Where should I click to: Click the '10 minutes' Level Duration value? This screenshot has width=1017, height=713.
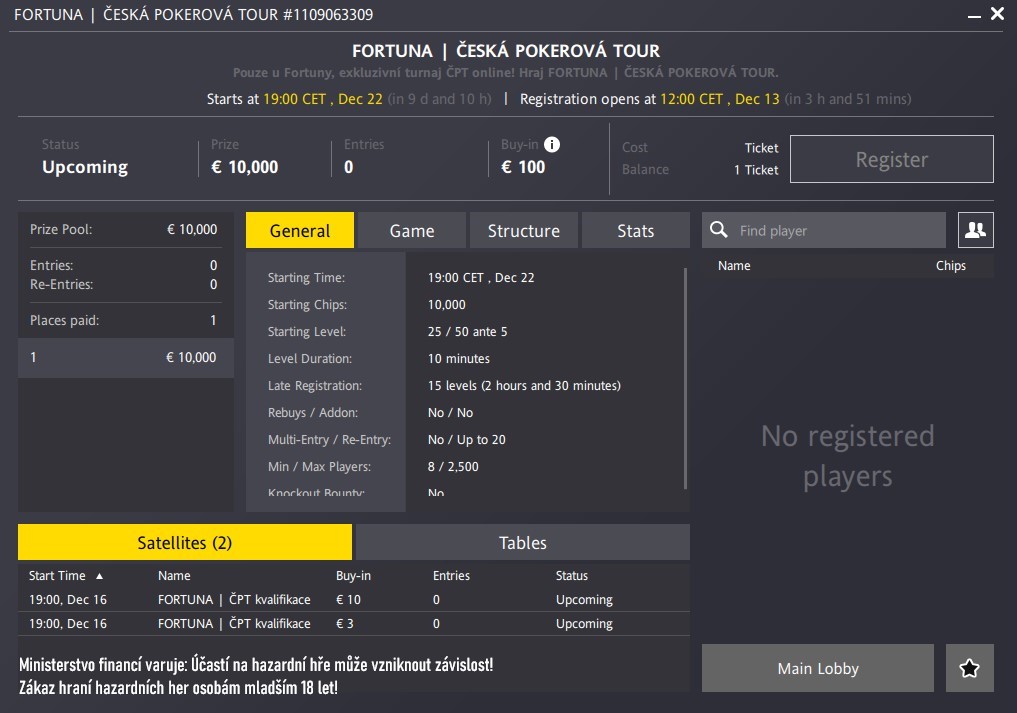pyautogui.click(x=459, y=359)
